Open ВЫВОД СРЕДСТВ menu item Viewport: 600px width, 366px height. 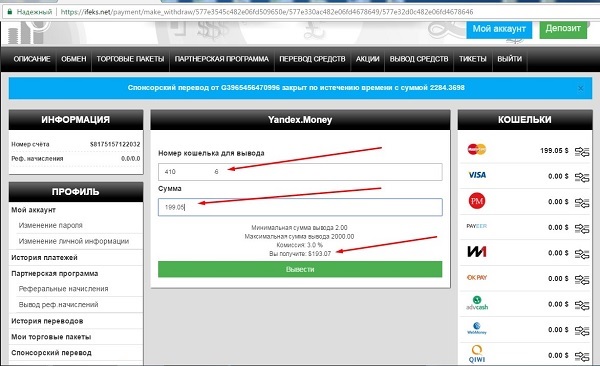click(x=419, y=59)
